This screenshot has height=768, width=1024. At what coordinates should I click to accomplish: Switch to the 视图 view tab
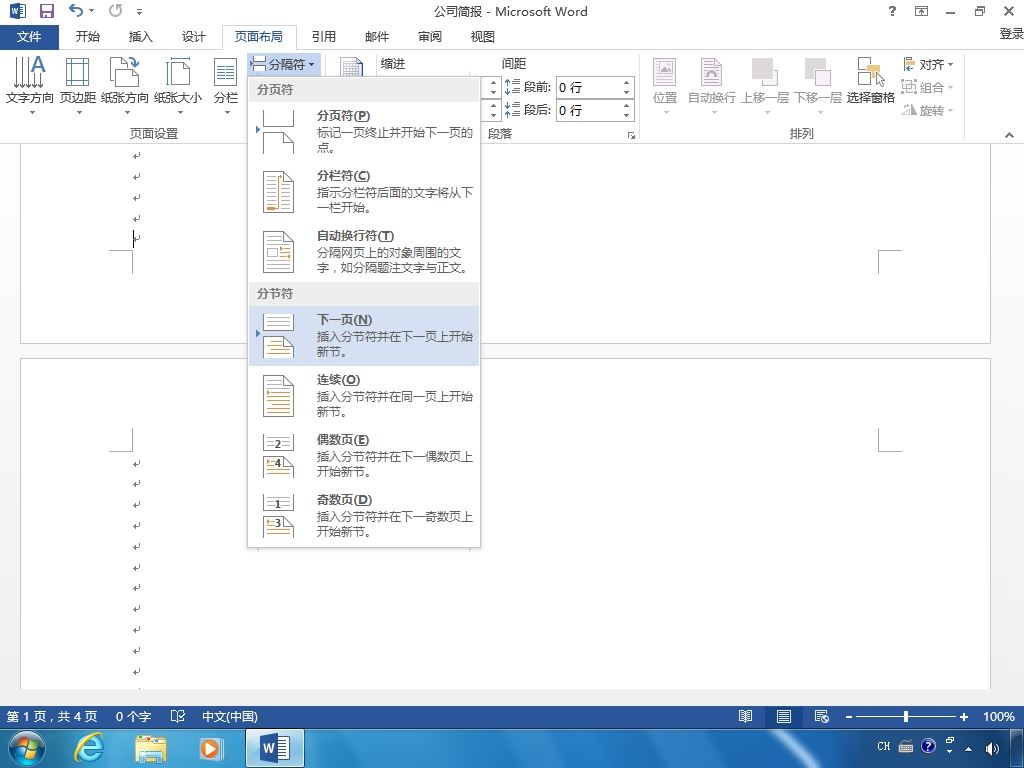coord(483,37)
